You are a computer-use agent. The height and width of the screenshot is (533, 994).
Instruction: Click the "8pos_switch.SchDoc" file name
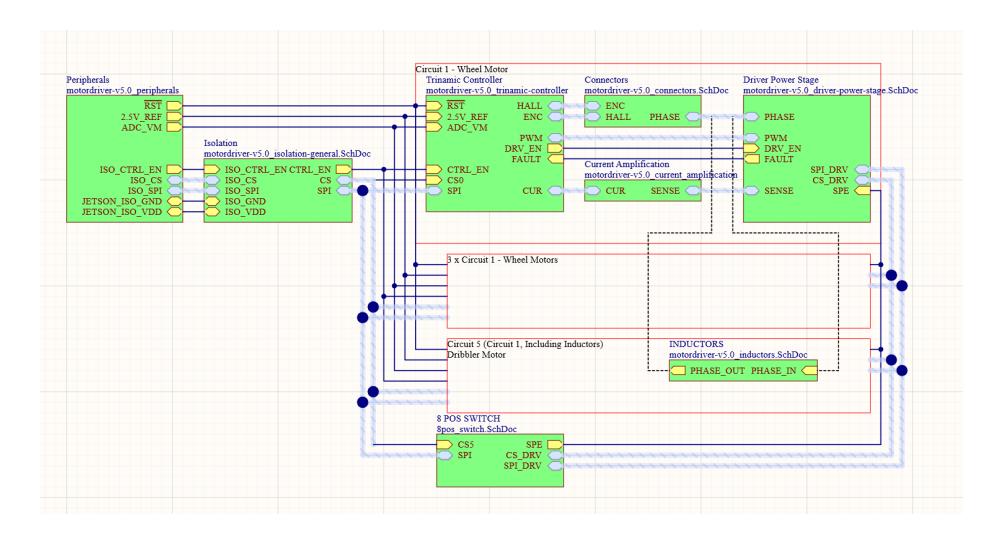477,429
